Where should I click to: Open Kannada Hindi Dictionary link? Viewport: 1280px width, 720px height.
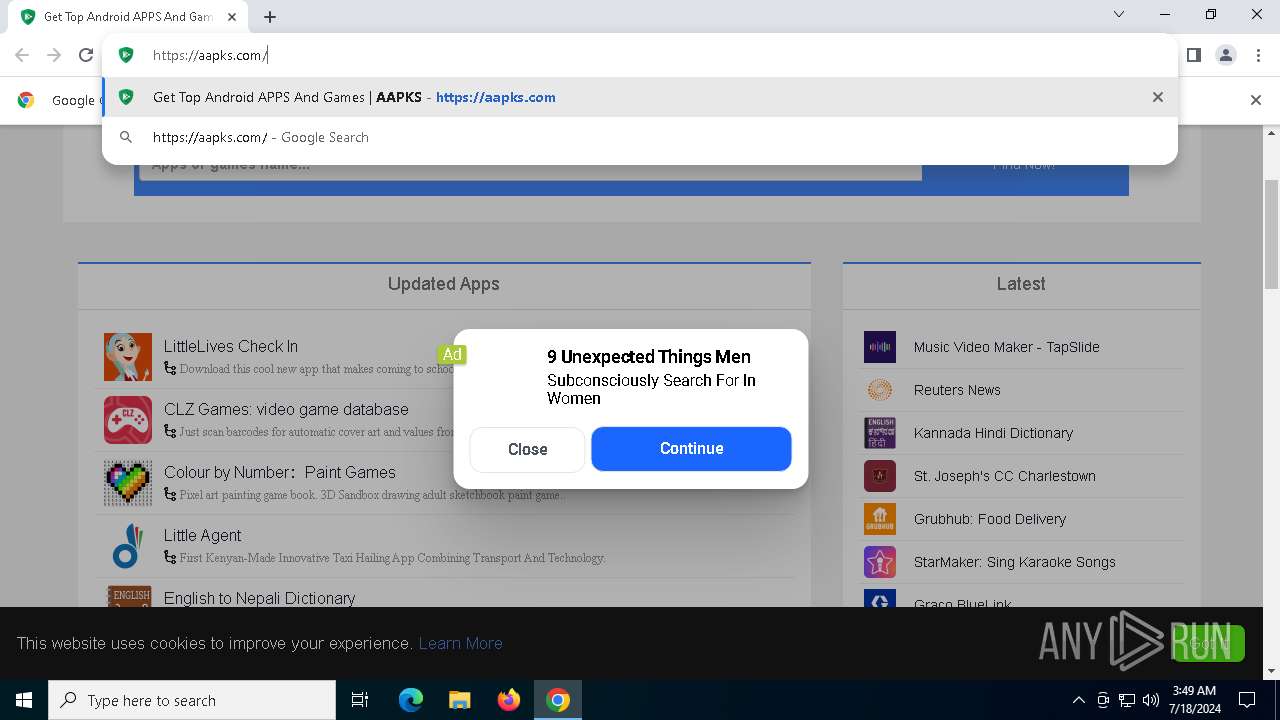(993, 433)
